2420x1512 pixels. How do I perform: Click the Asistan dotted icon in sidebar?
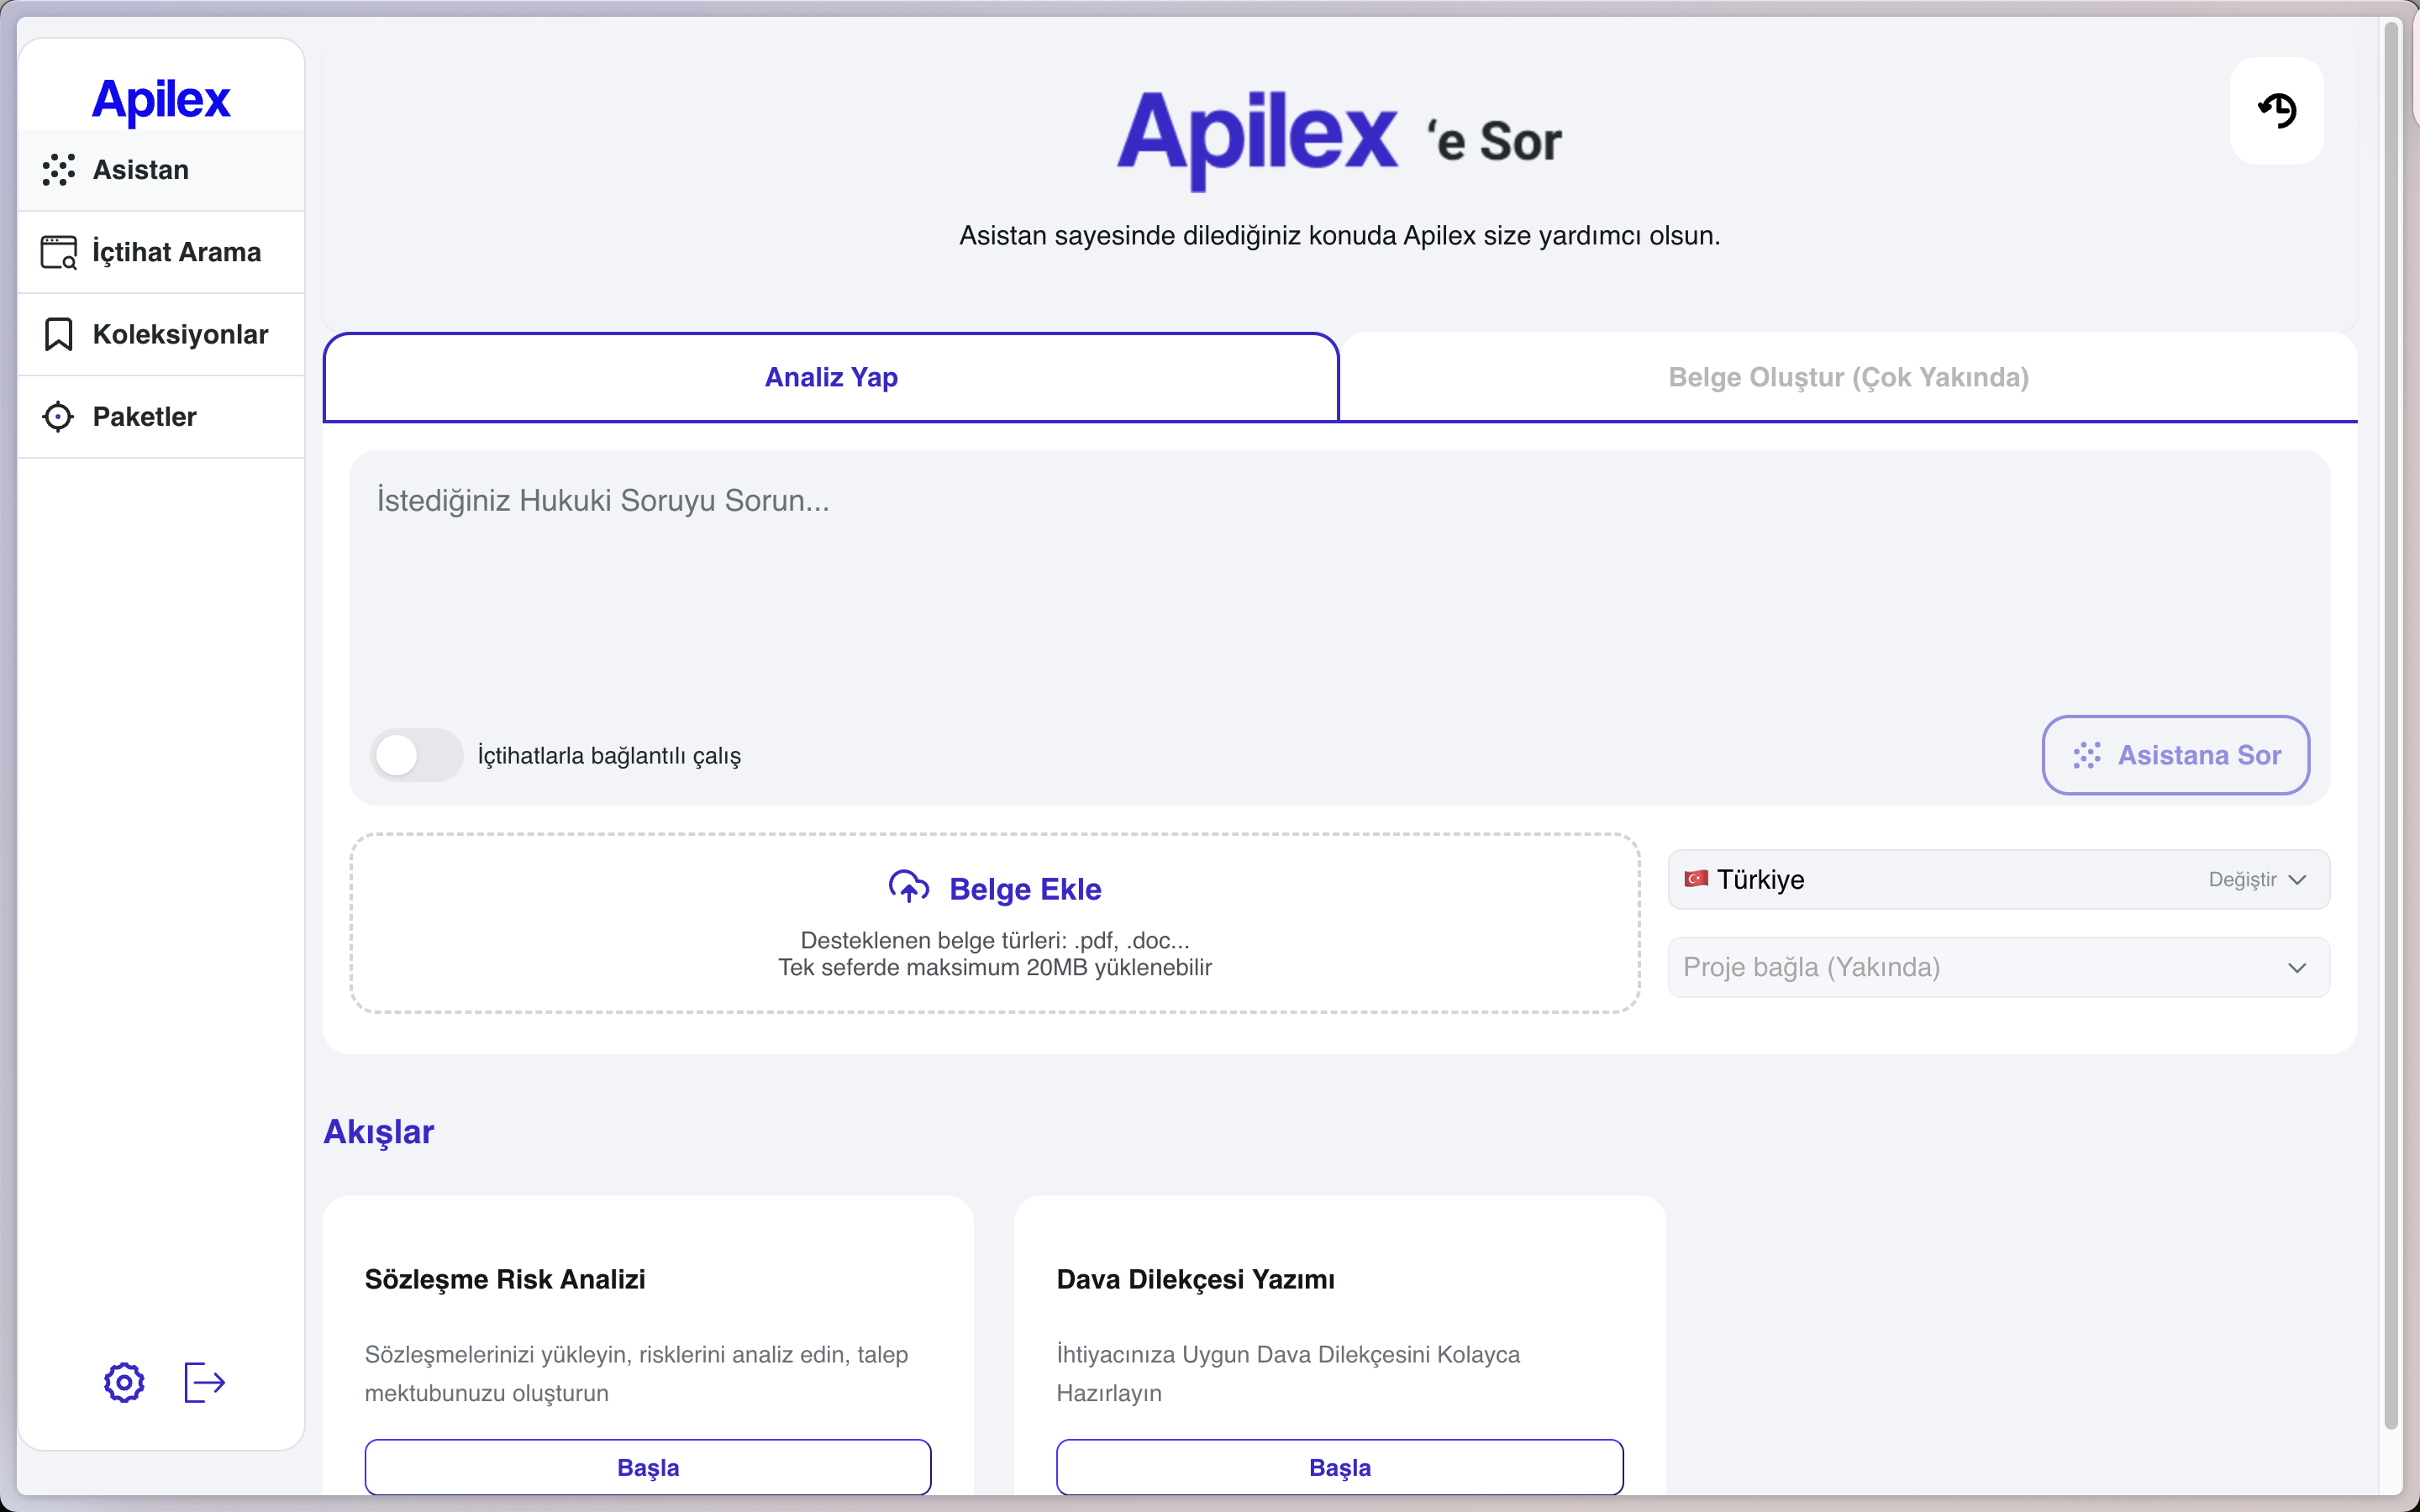[59, 170]
